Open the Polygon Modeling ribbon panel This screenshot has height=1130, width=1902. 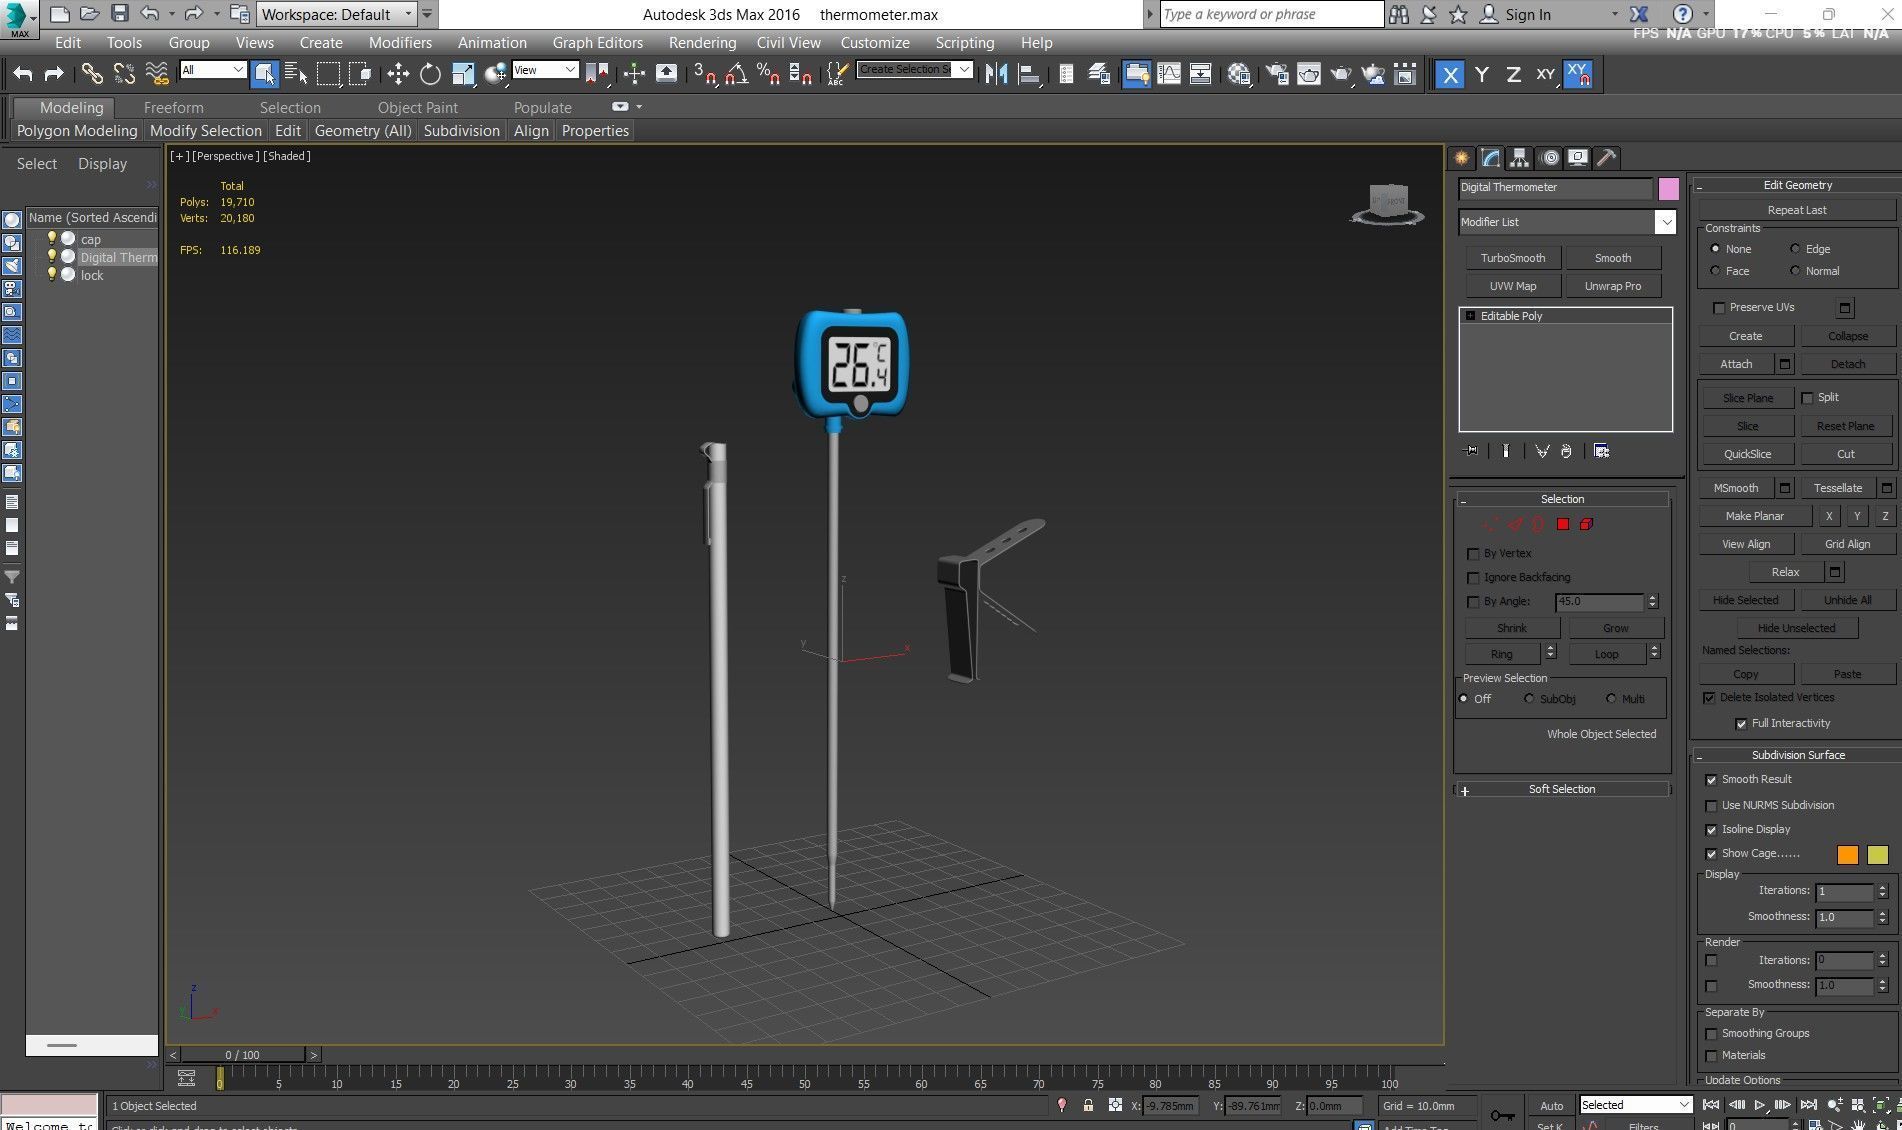[x=77, y=131]
